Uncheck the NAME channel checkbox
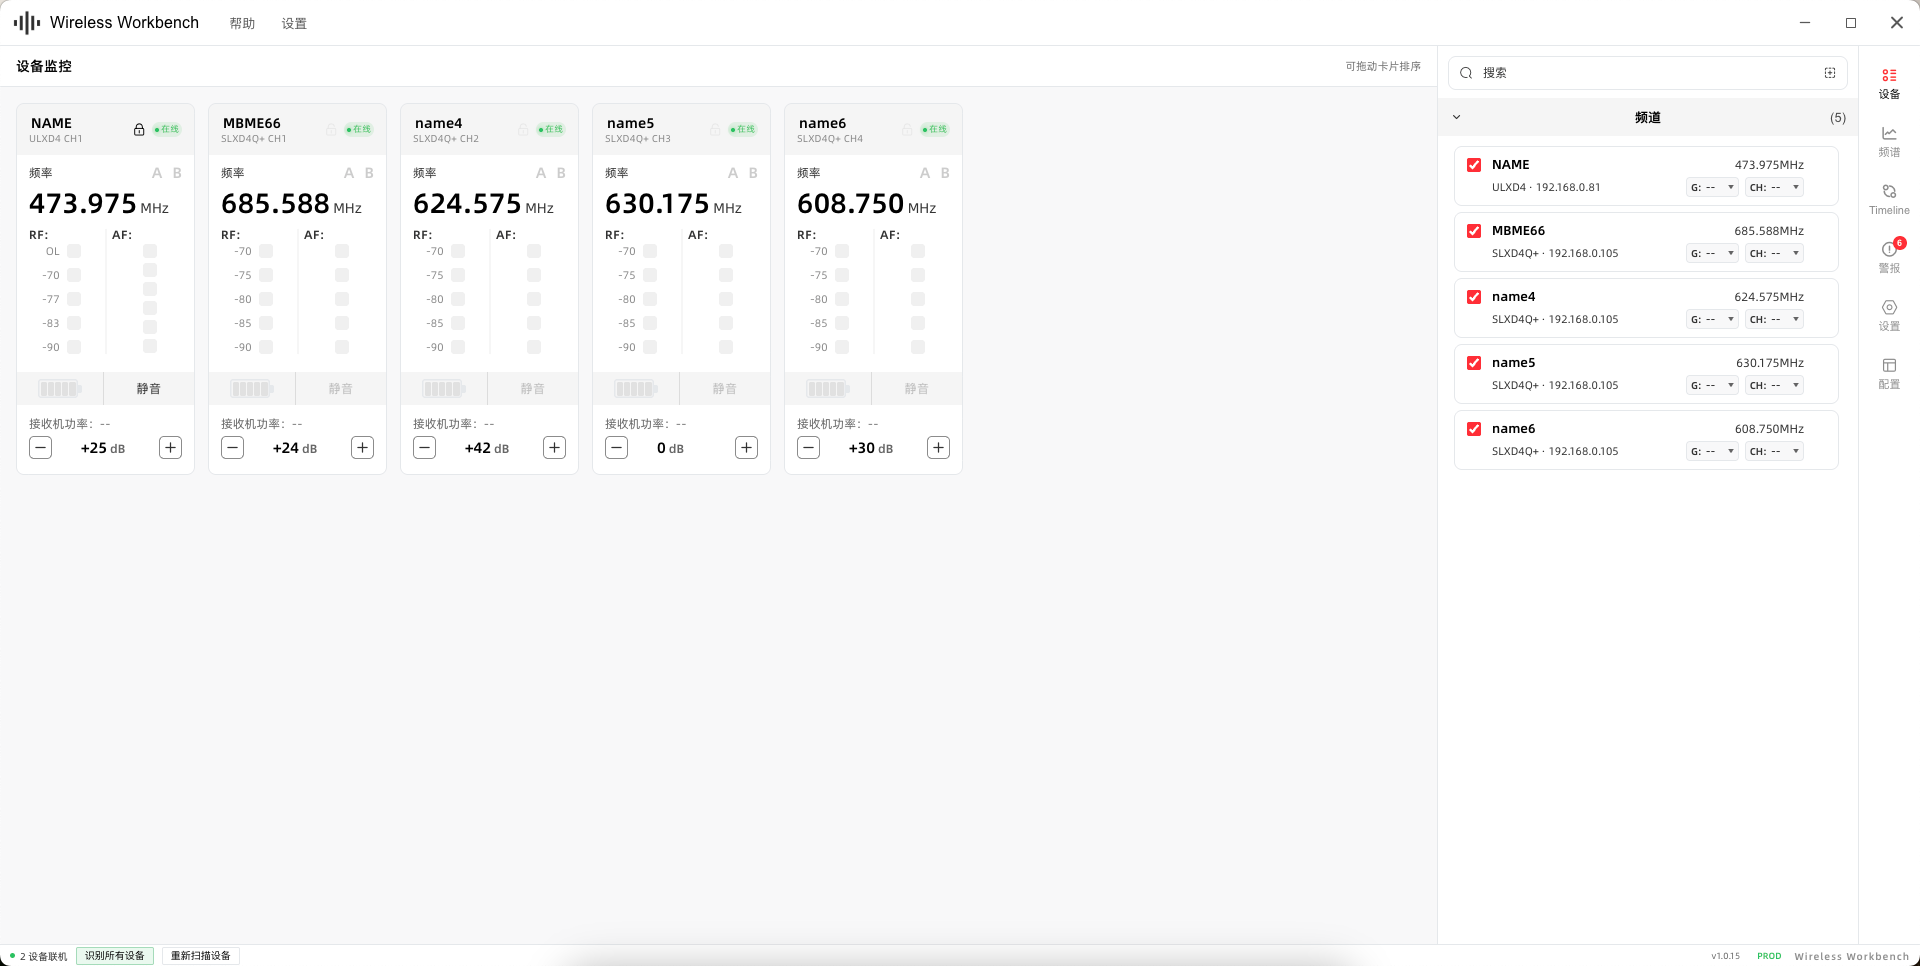The width and height of the screenshot is (1920, 966). point(1473,165)
